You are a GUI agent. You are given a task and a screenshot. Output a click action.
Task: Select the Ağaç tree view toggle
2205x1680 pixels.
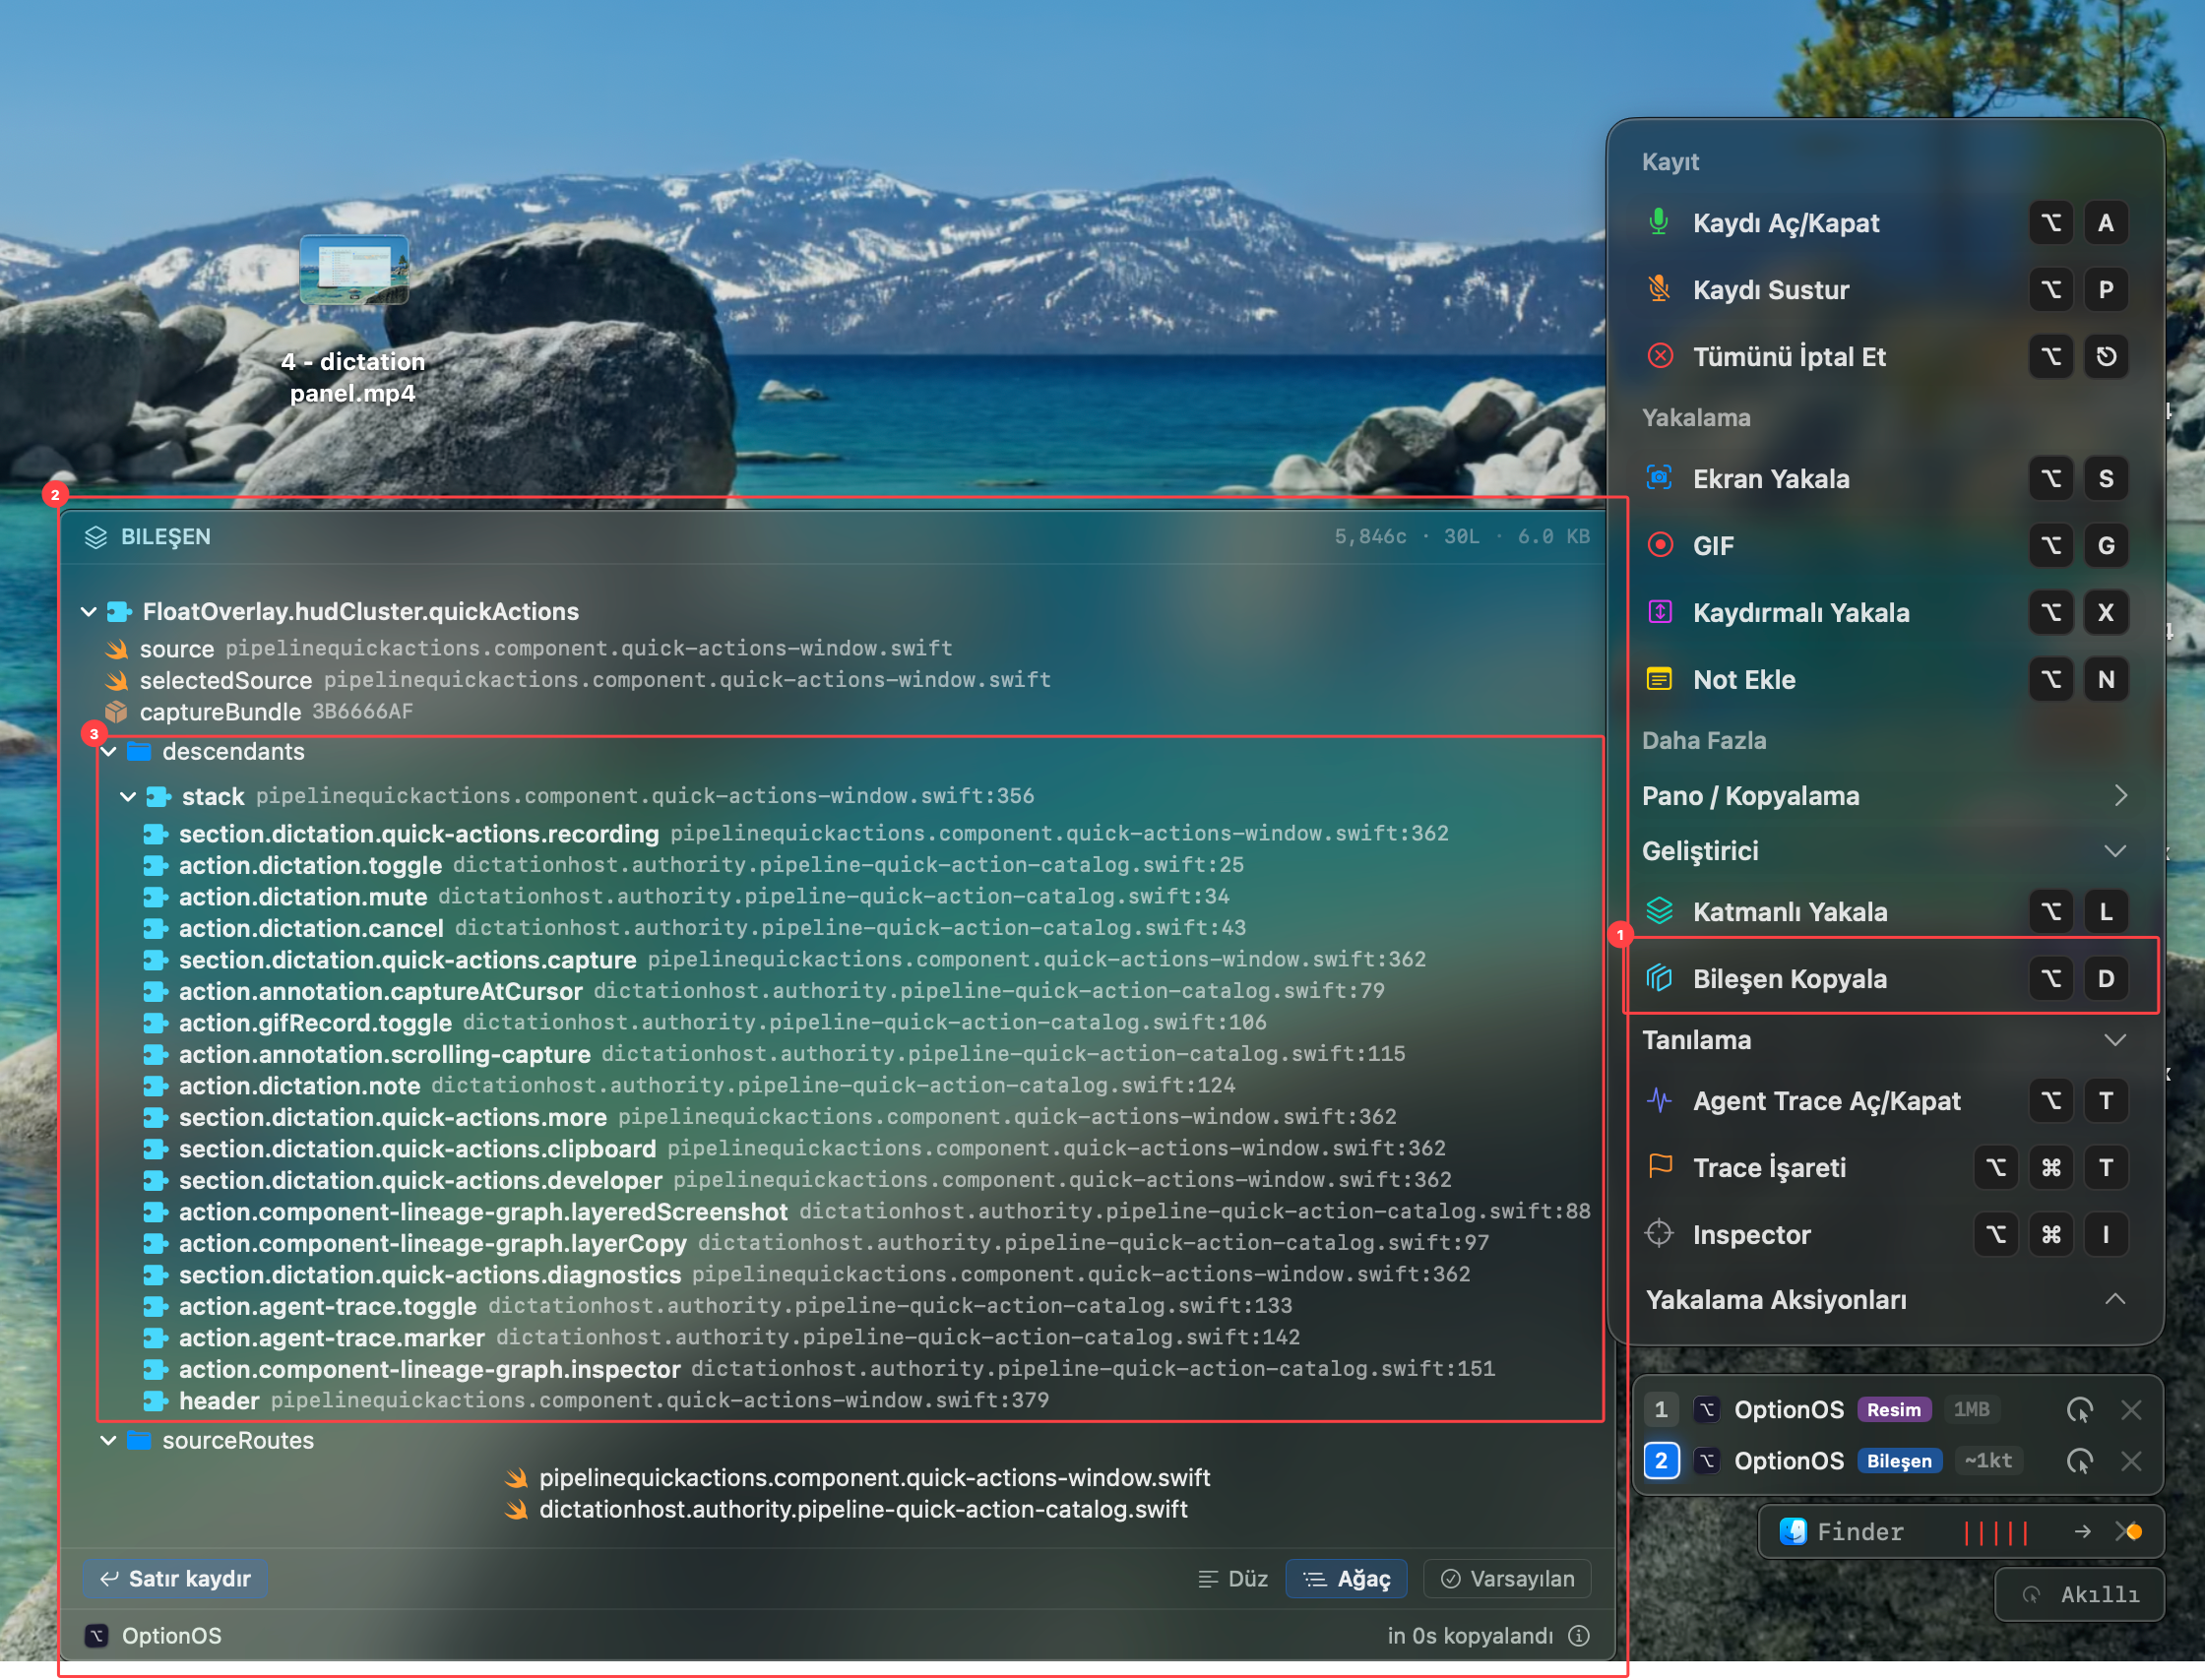(x=1346, y=1578)
